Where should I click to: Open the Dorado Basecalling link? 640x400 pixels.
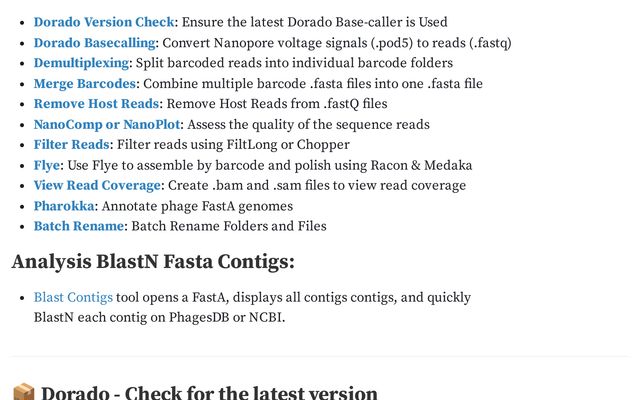(x=94, y=42)
